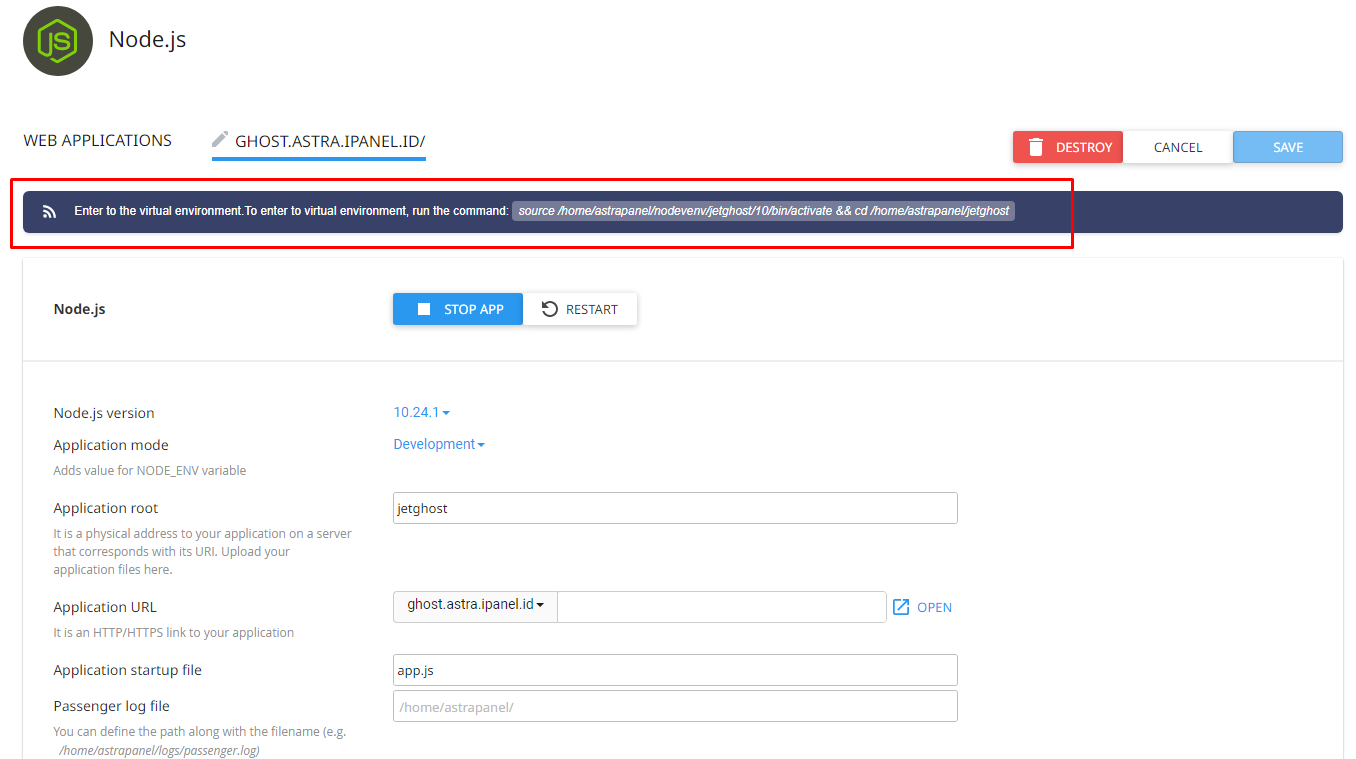This screenshot has height=759, width=1356.
Task: Open the Node.js version 10.24.1 dropdown
Action: pyautogui.click(x=421, y=412)
